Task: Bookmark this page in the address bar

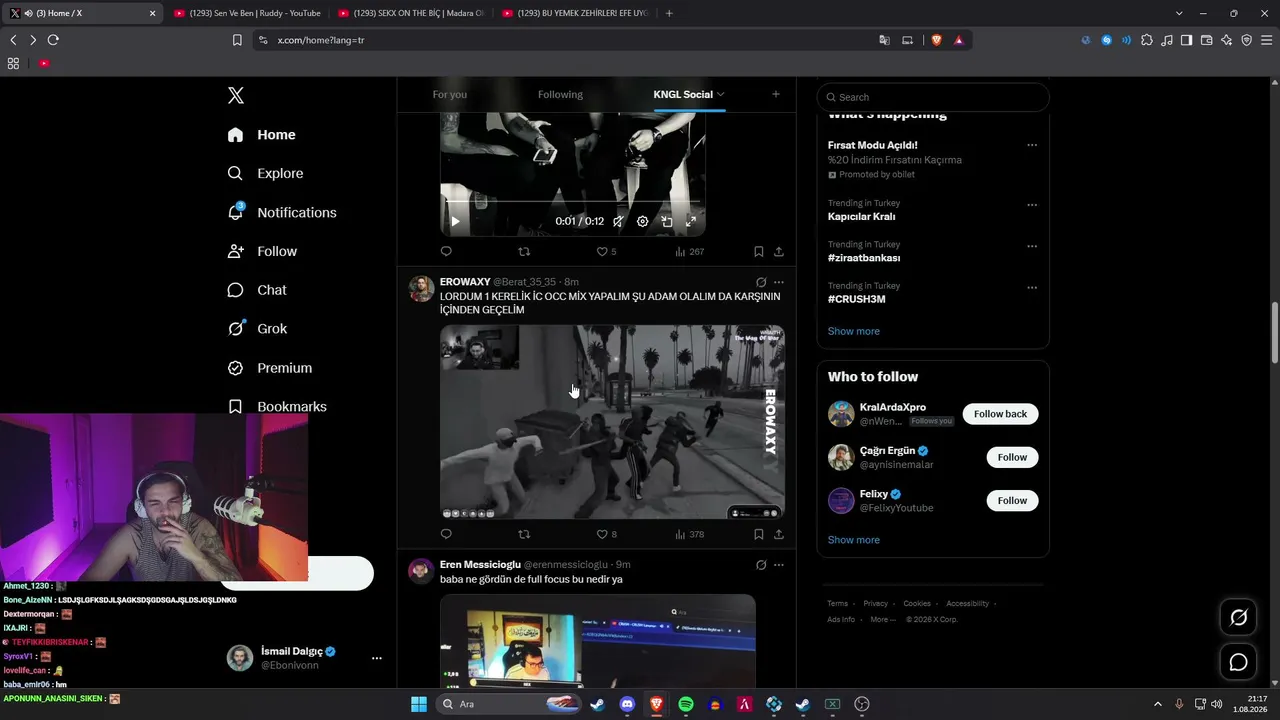Action: pos(237,40)
